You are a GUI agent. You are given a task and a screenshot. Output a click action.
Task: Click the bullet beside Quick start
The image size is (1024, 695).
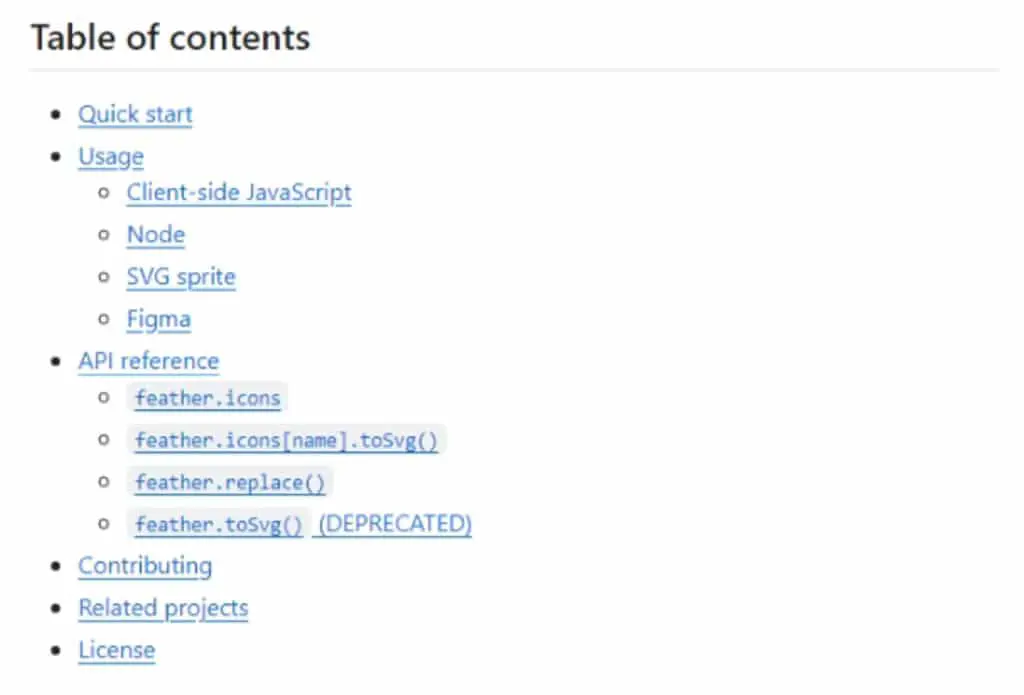[x=56, y=115]
